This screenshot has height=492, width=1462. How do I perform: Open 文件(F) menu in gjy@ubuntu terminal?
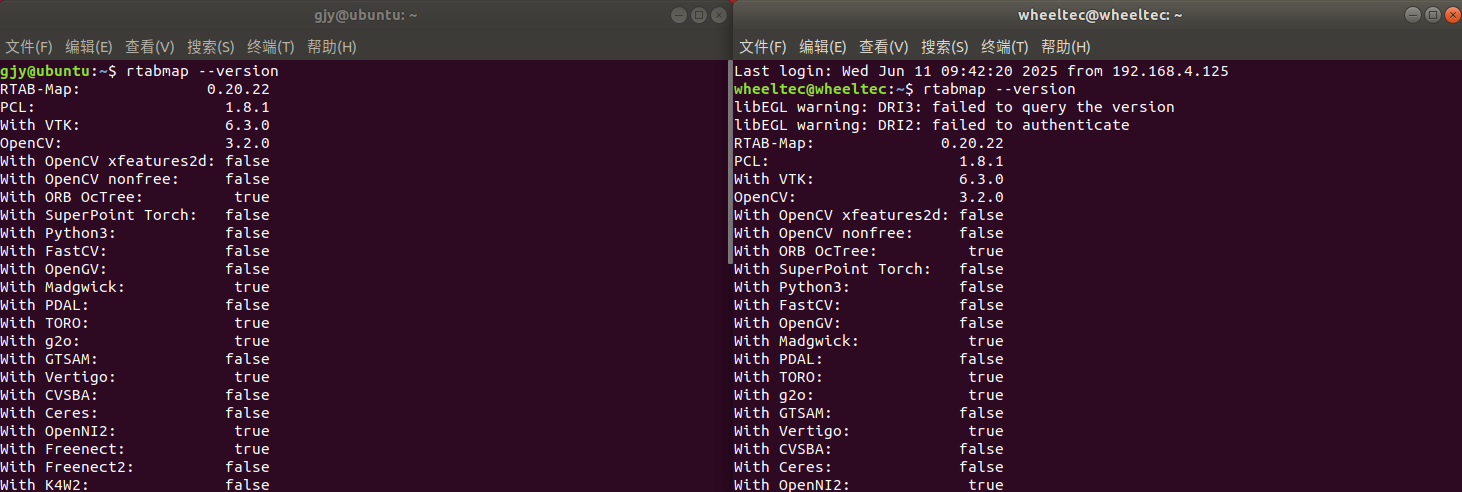[x=28, y=47]
